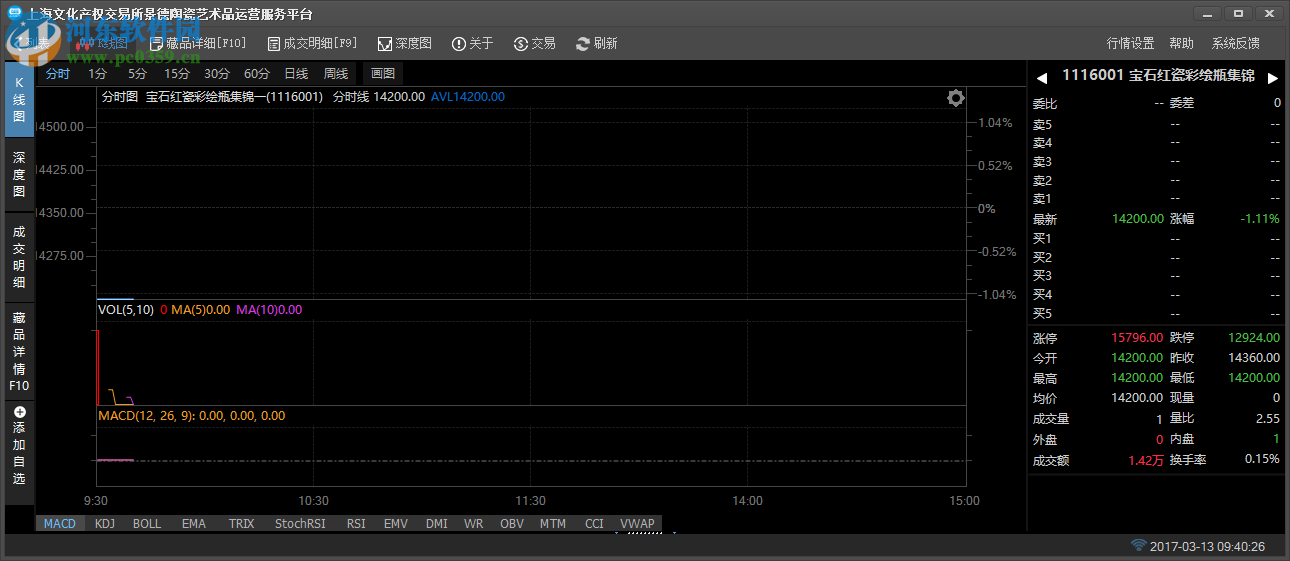Click the title 1116001 宝石红瓷彩绘瓶集锦
Screen dimensions: 1290x561
point(1158,76)
